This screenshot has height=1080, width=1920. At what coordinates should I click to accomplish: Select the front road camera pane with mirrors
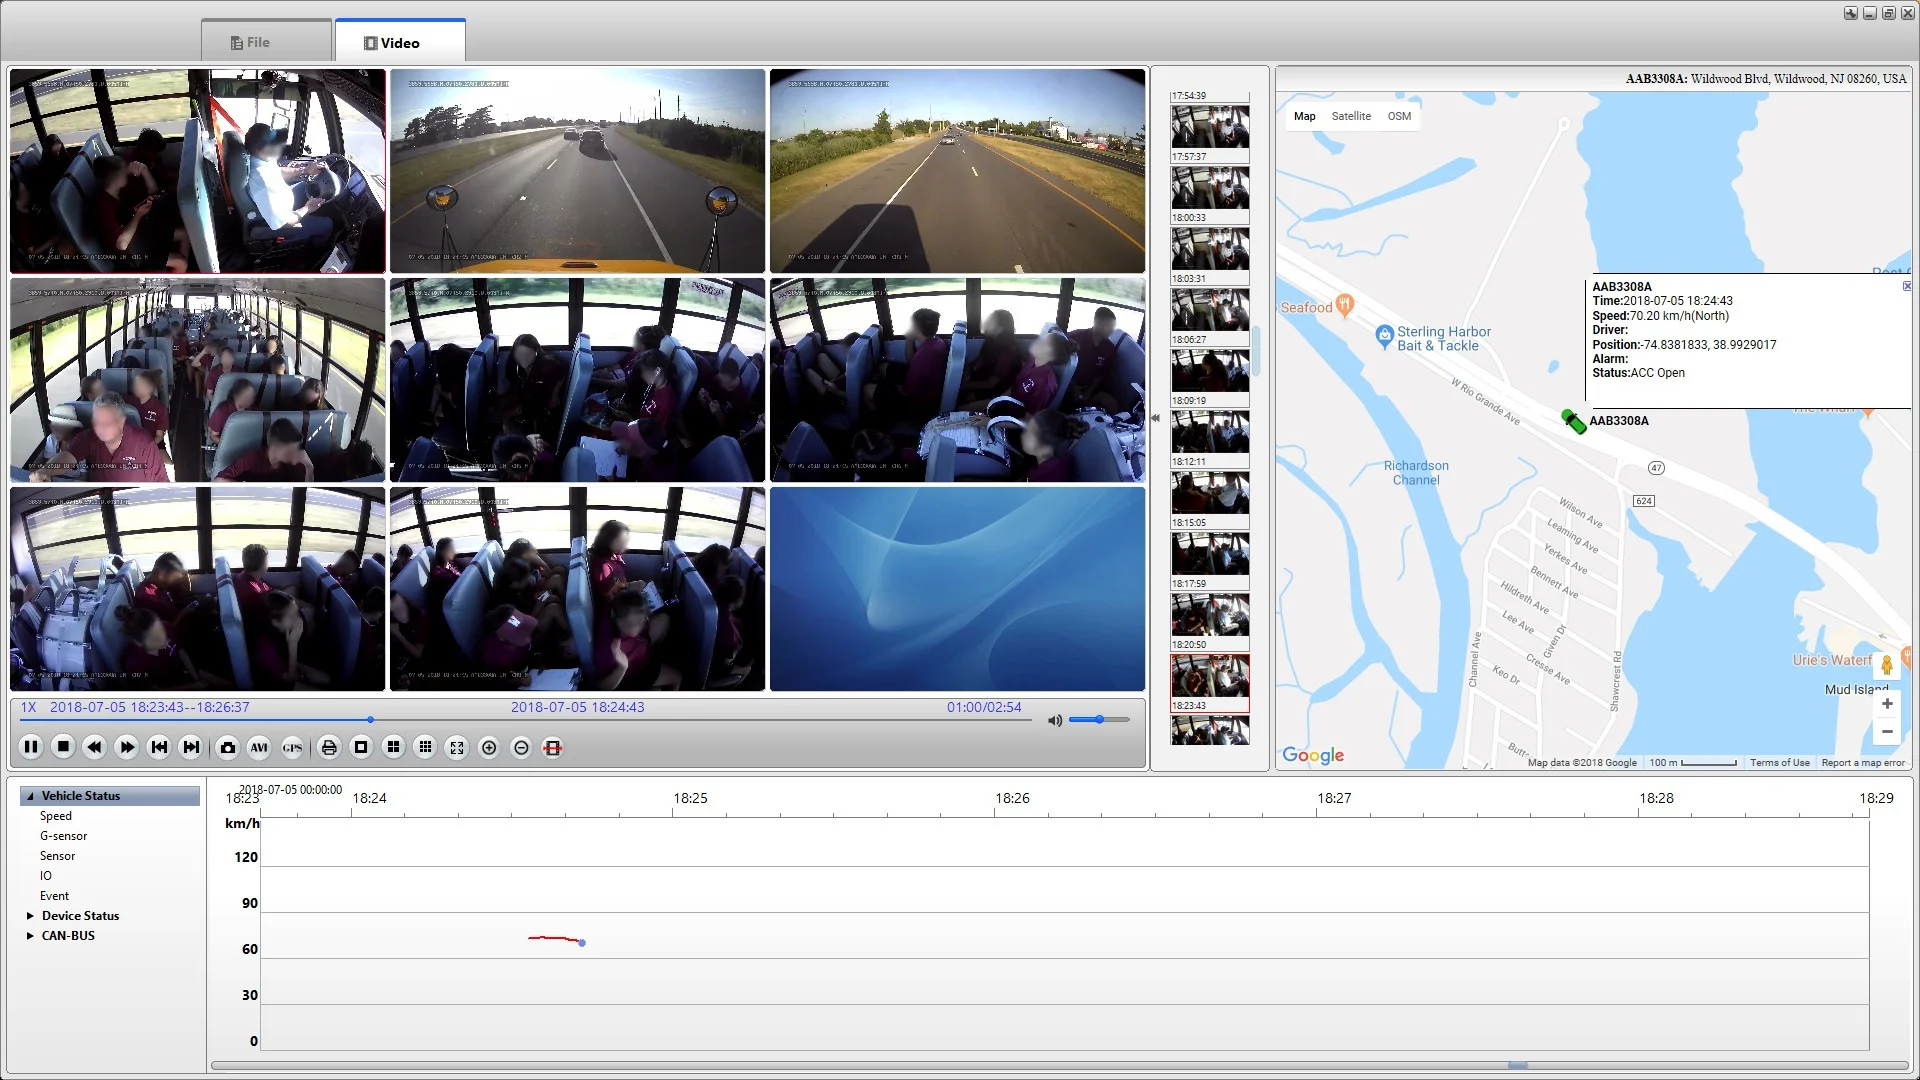tap(577, 171)
